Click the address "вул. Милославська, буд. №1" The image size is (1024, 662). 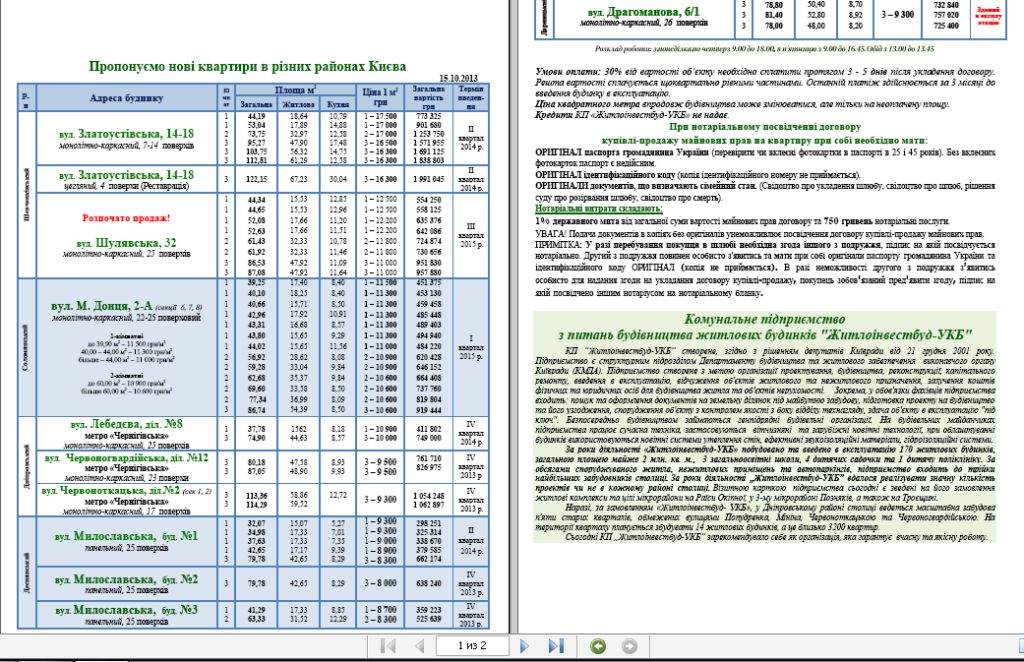click(126, 536)
